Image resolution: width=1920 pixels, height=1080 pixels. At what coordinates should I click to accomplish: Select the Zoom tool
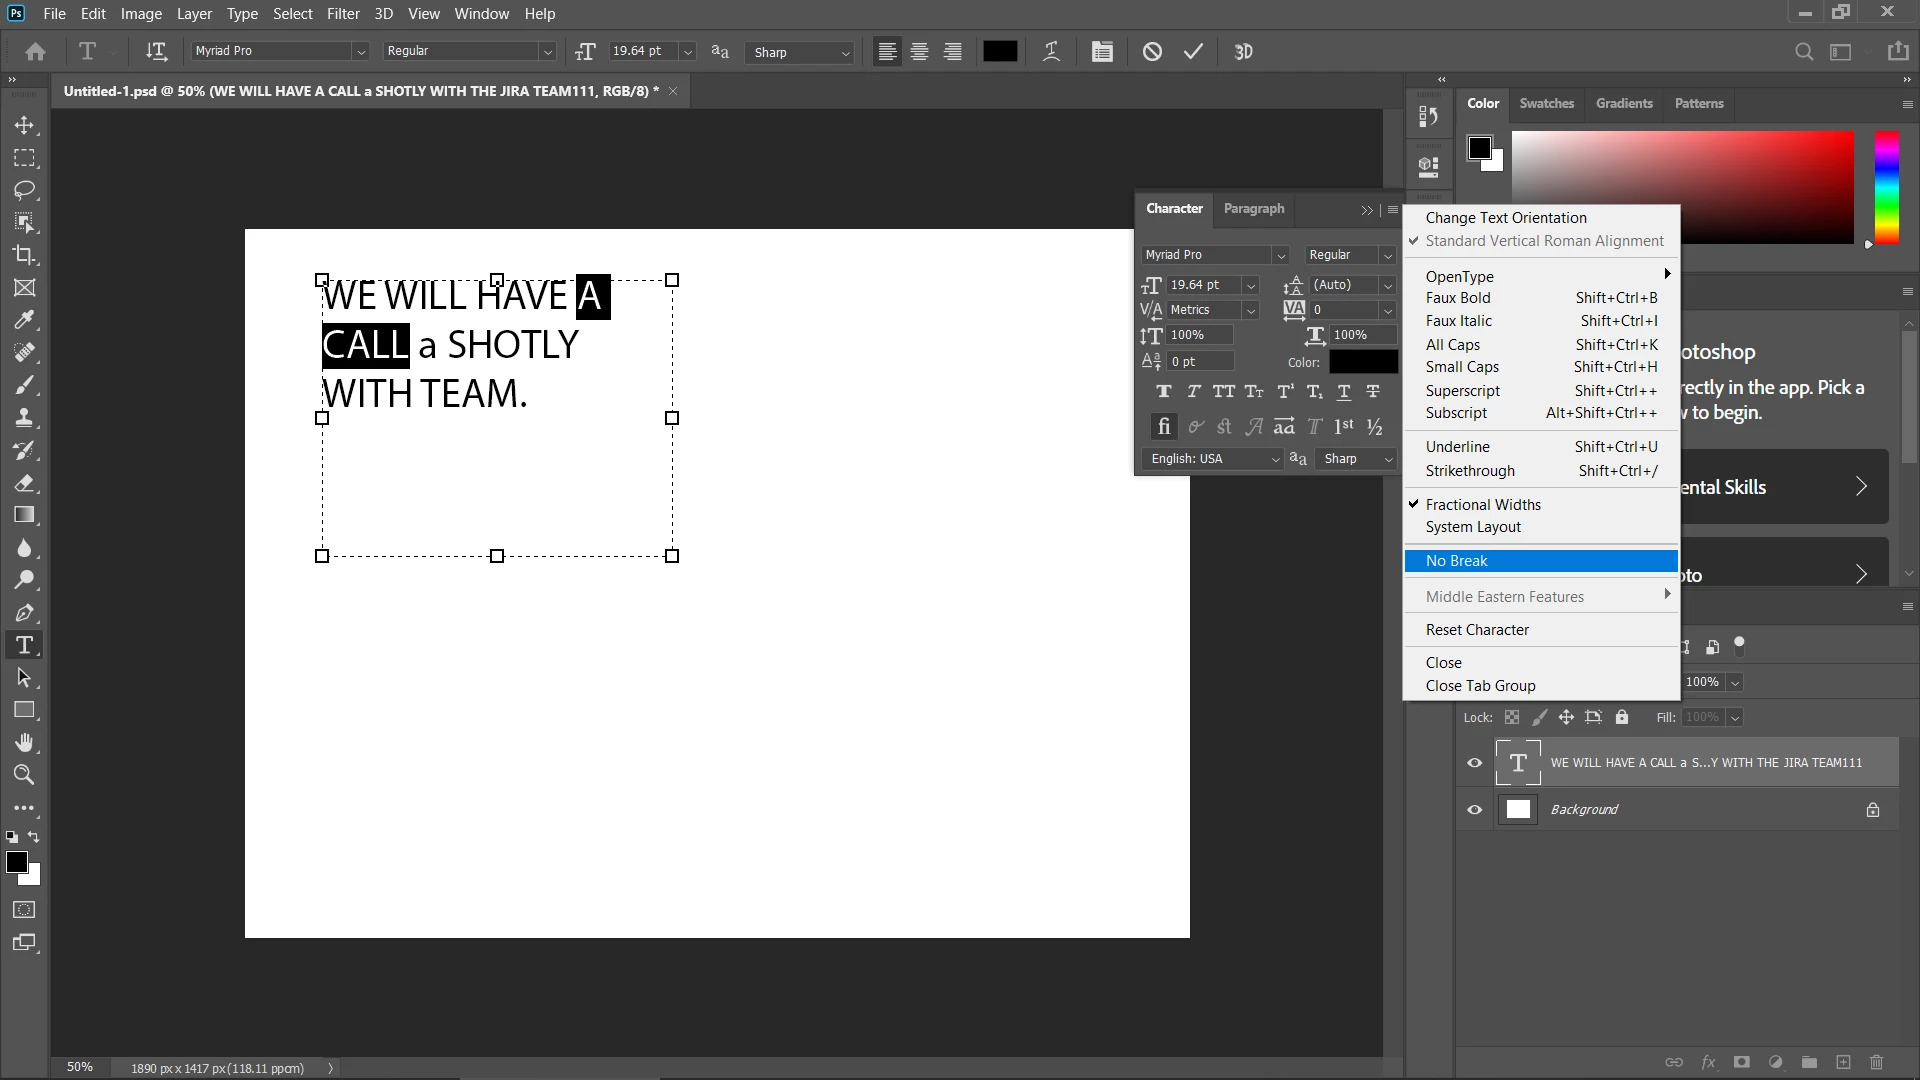[x=24, y=775]
